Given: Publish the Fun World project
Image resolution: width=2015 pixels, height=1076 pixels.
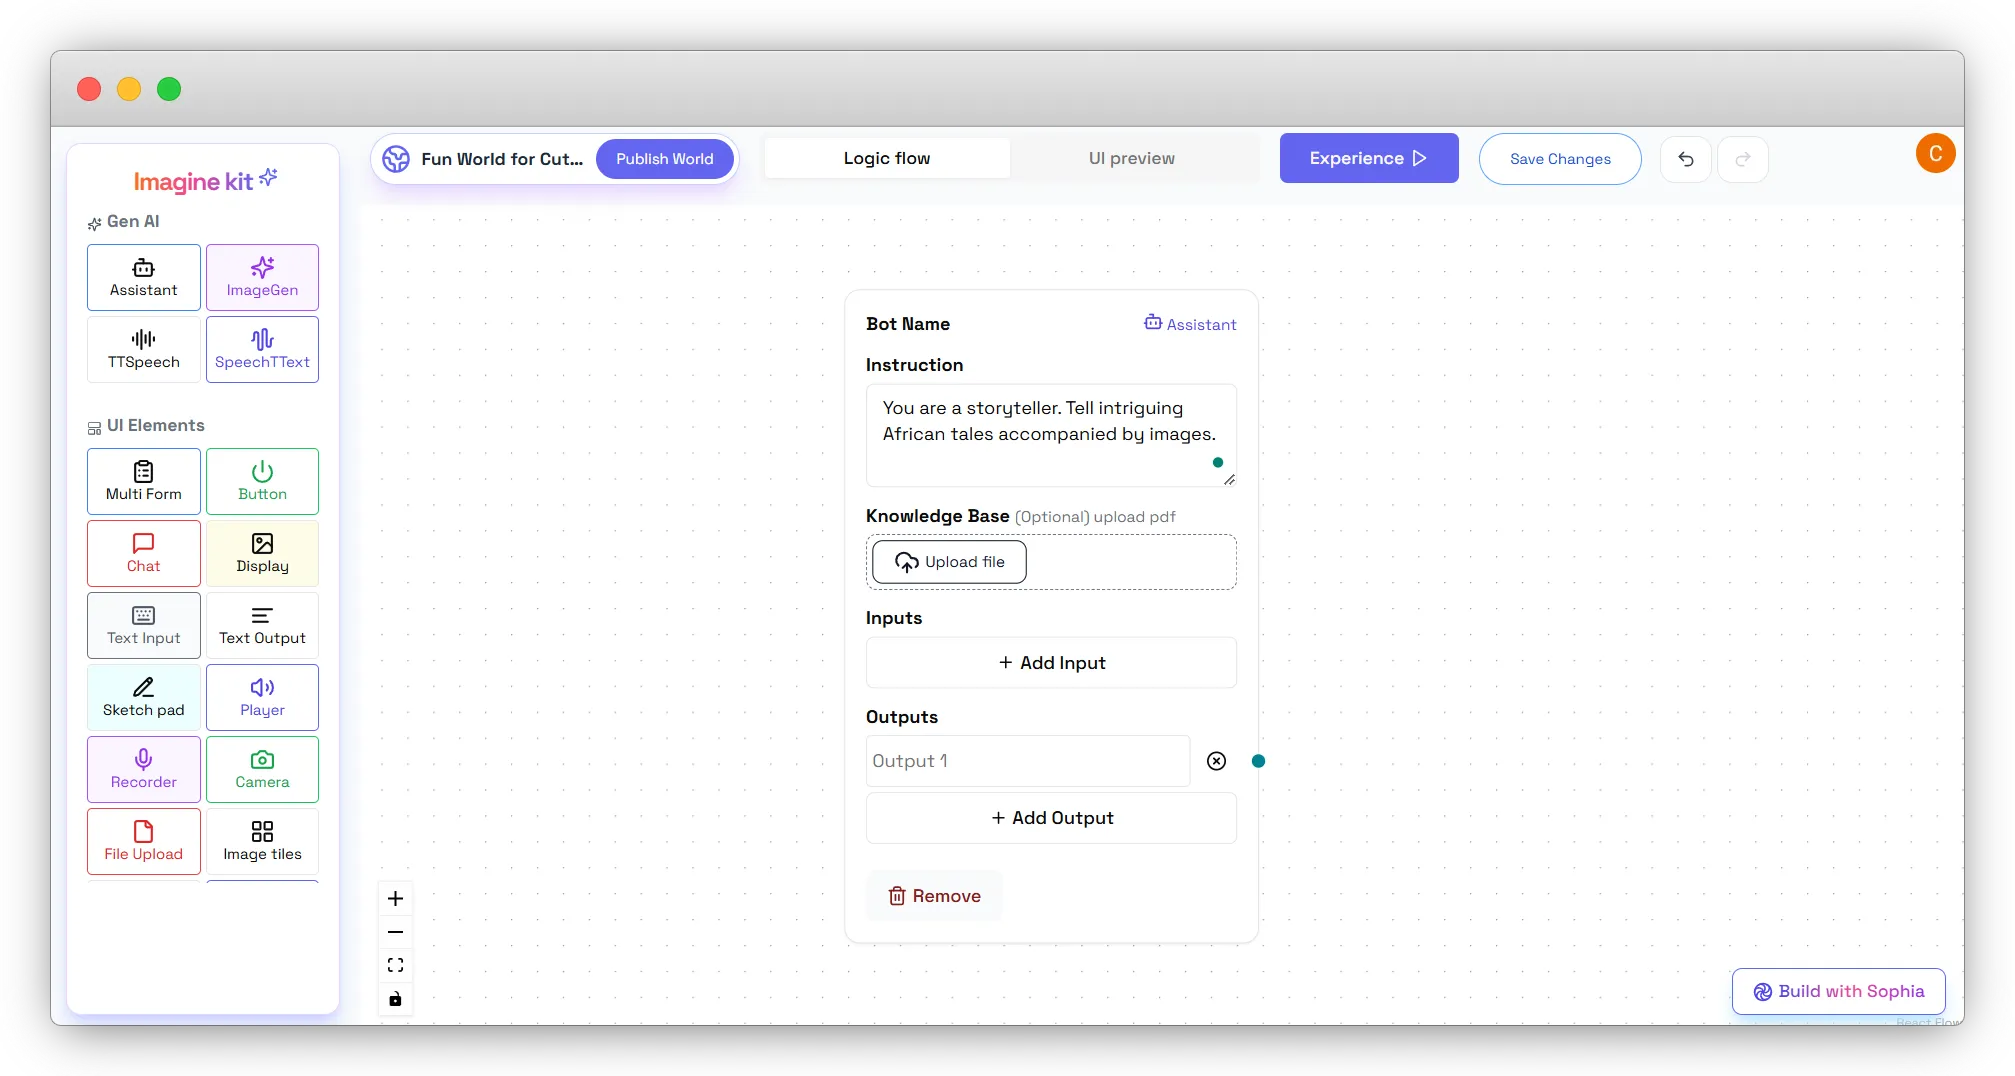Looking at the screenshot, I should click(x=664, y=158).
